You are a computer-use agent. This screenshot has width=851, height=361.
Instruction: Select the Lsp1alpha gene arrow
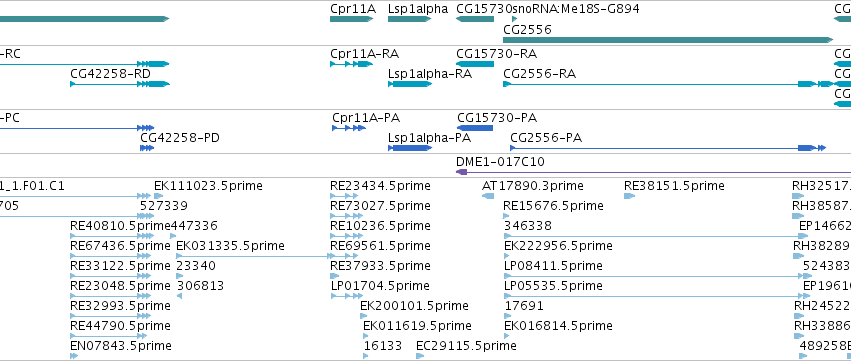pos(409,19)
